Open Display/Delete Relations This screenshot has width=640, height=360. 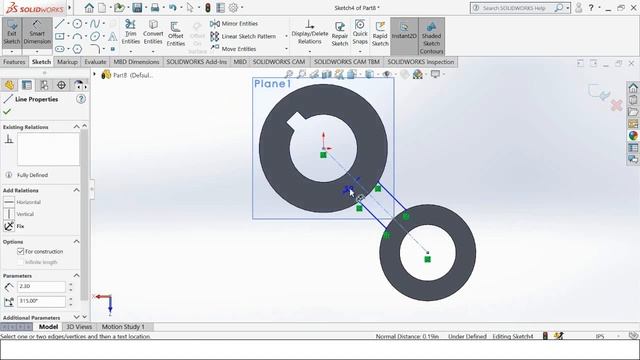click(x=309, y=32)
